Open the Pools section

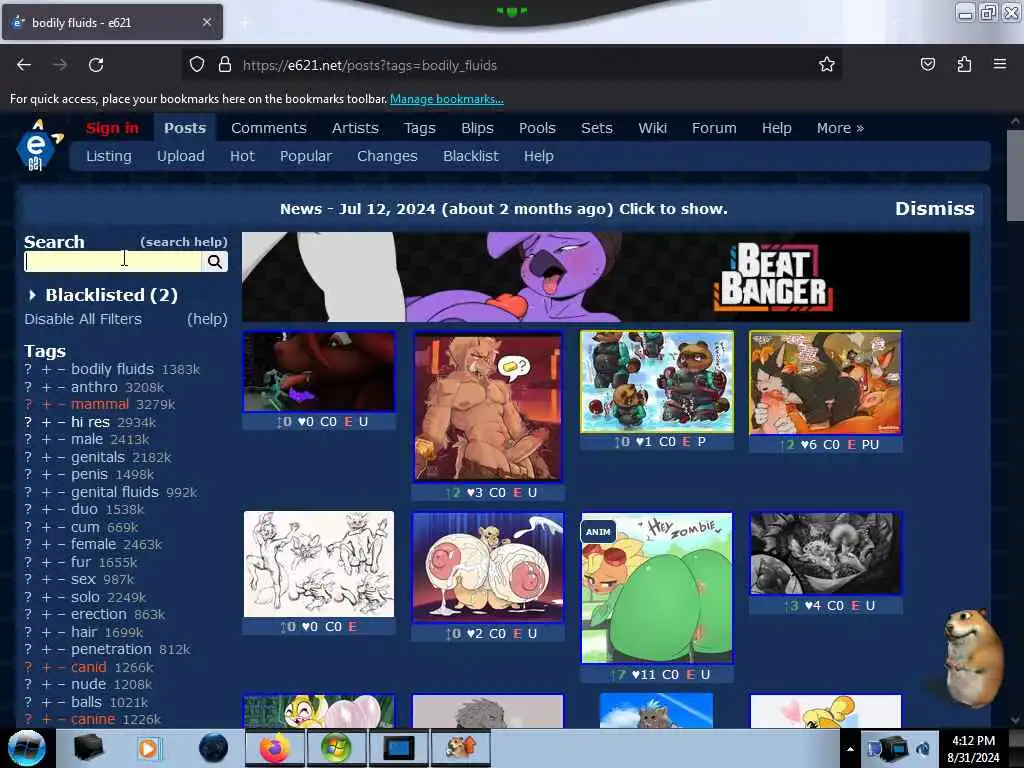[537, 128]
